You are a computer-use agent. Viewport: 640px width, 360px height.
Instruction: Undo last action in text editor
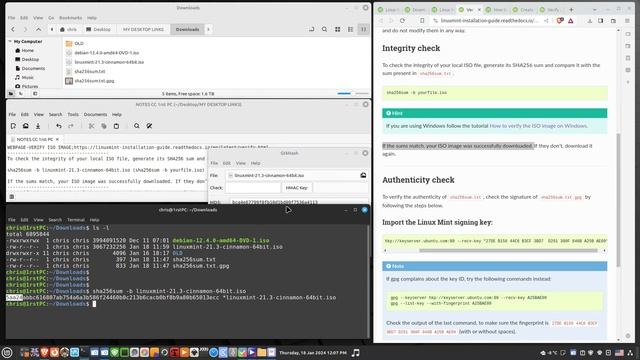coord(59,126)
